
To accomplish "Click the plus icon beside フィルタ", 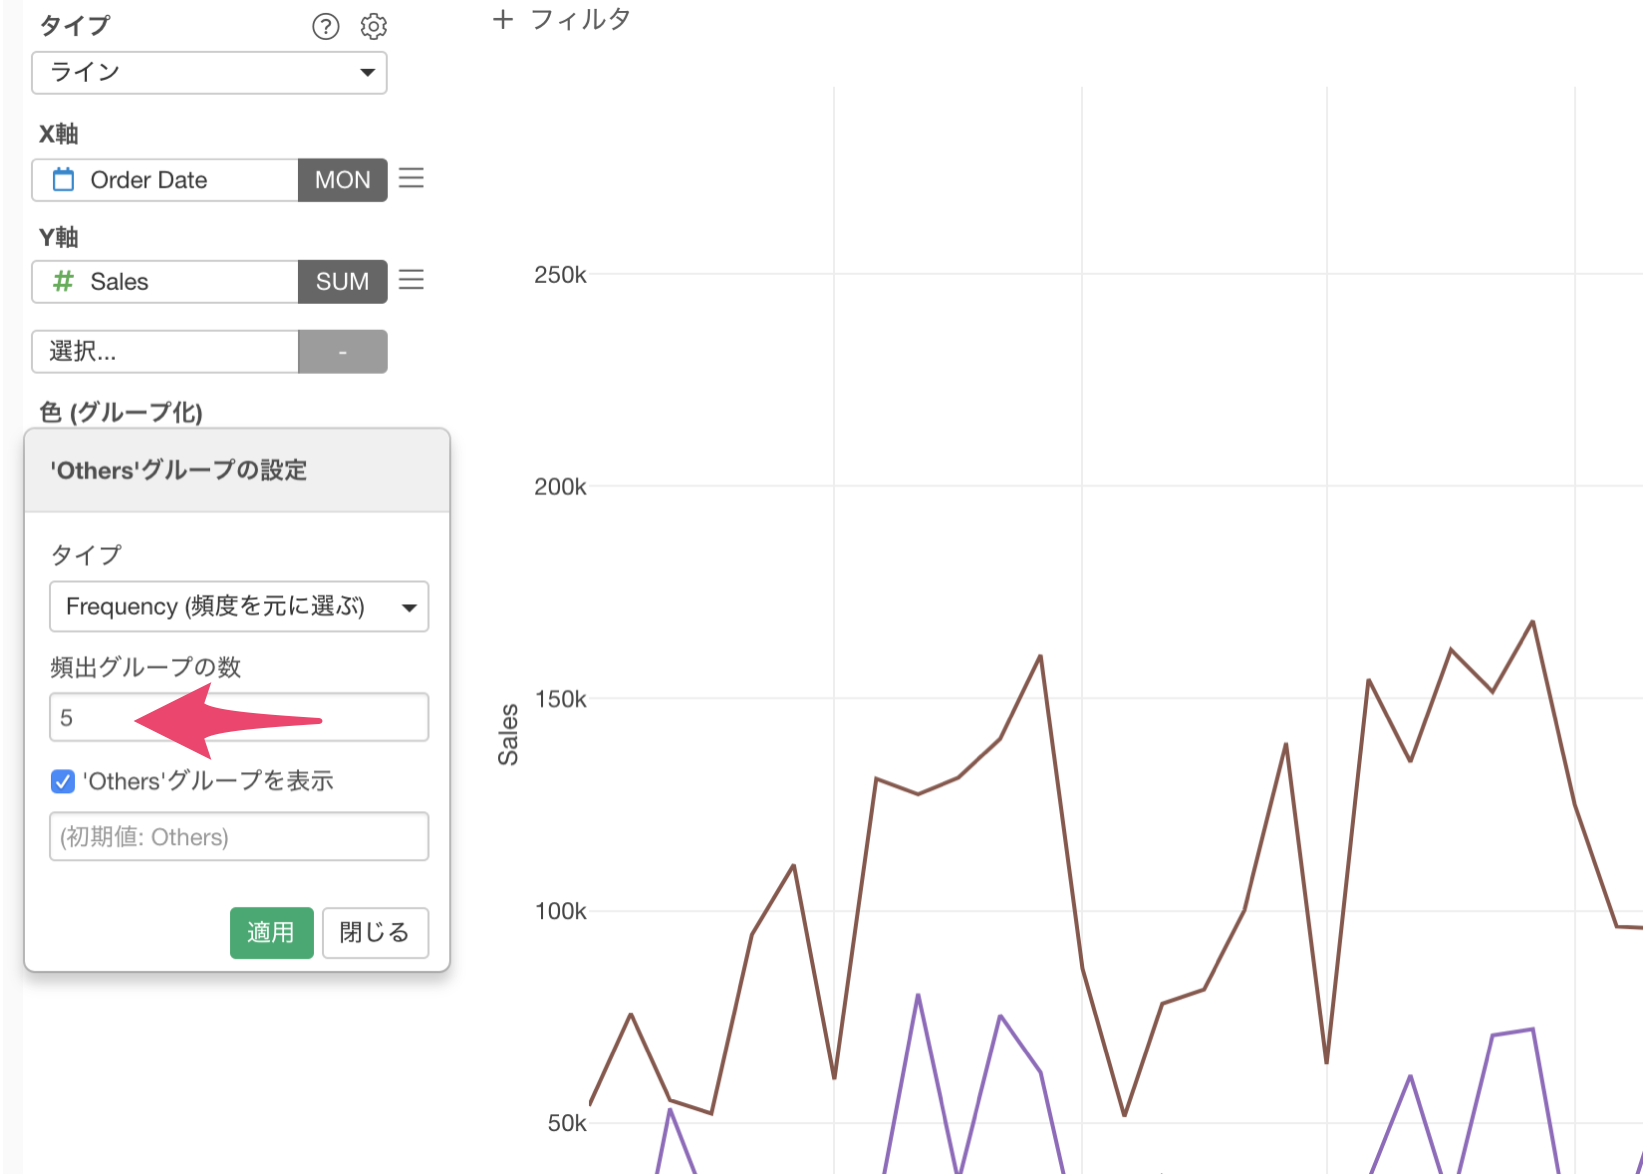I will pos(503,20).
